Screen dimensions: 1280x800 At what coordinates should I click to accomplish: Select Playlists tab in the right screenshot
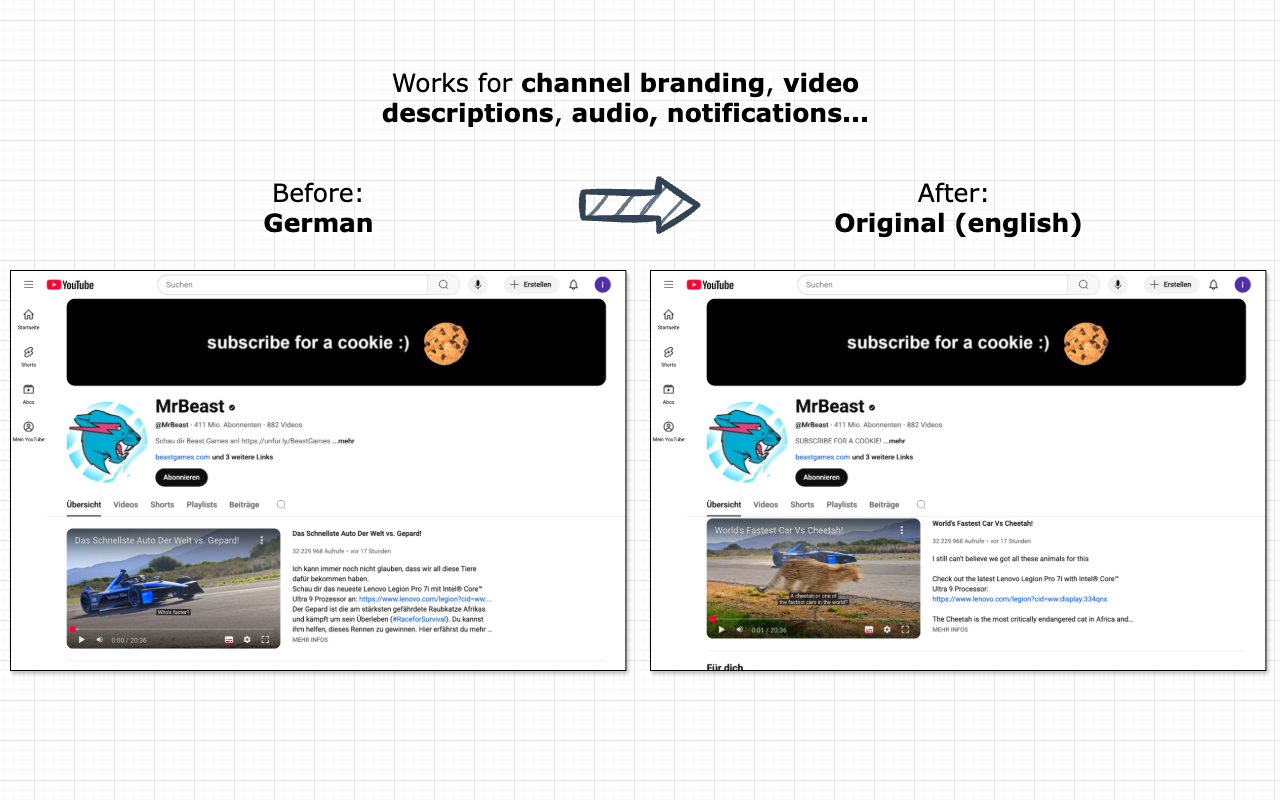(x=842, y=505)
